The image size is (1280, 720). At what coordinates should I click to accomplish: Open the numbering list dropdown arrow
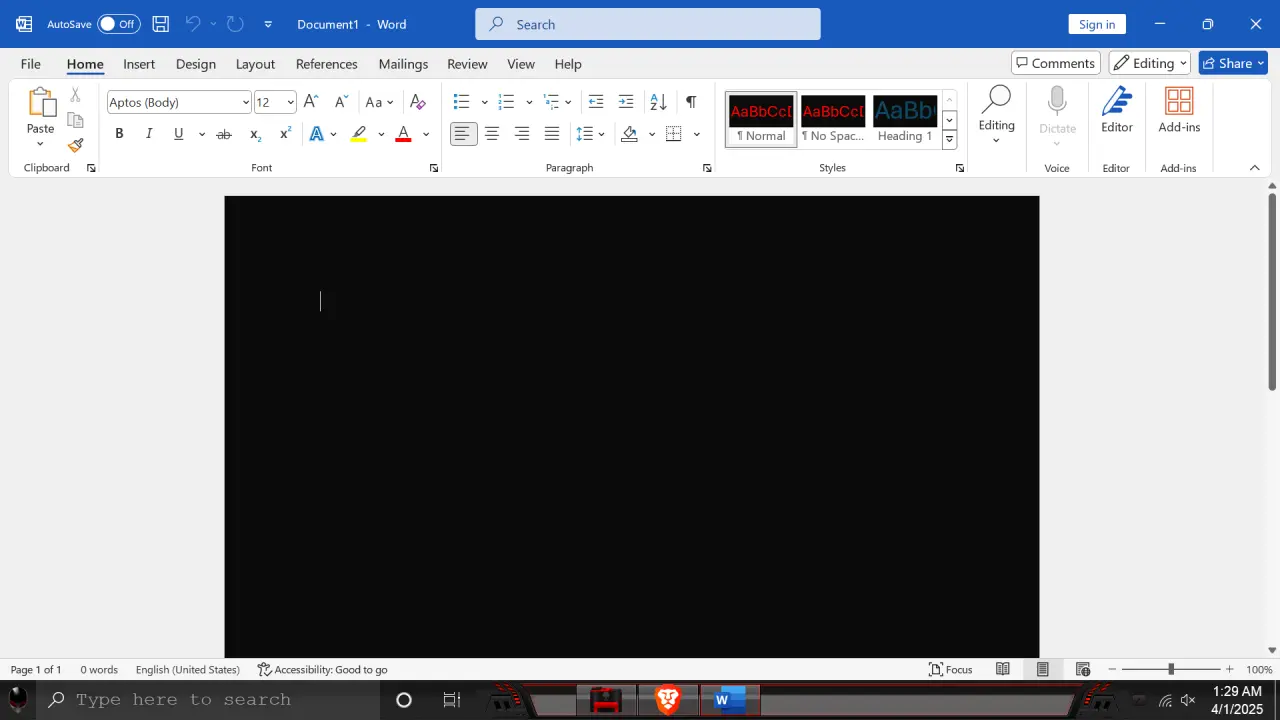coord(529,102)
